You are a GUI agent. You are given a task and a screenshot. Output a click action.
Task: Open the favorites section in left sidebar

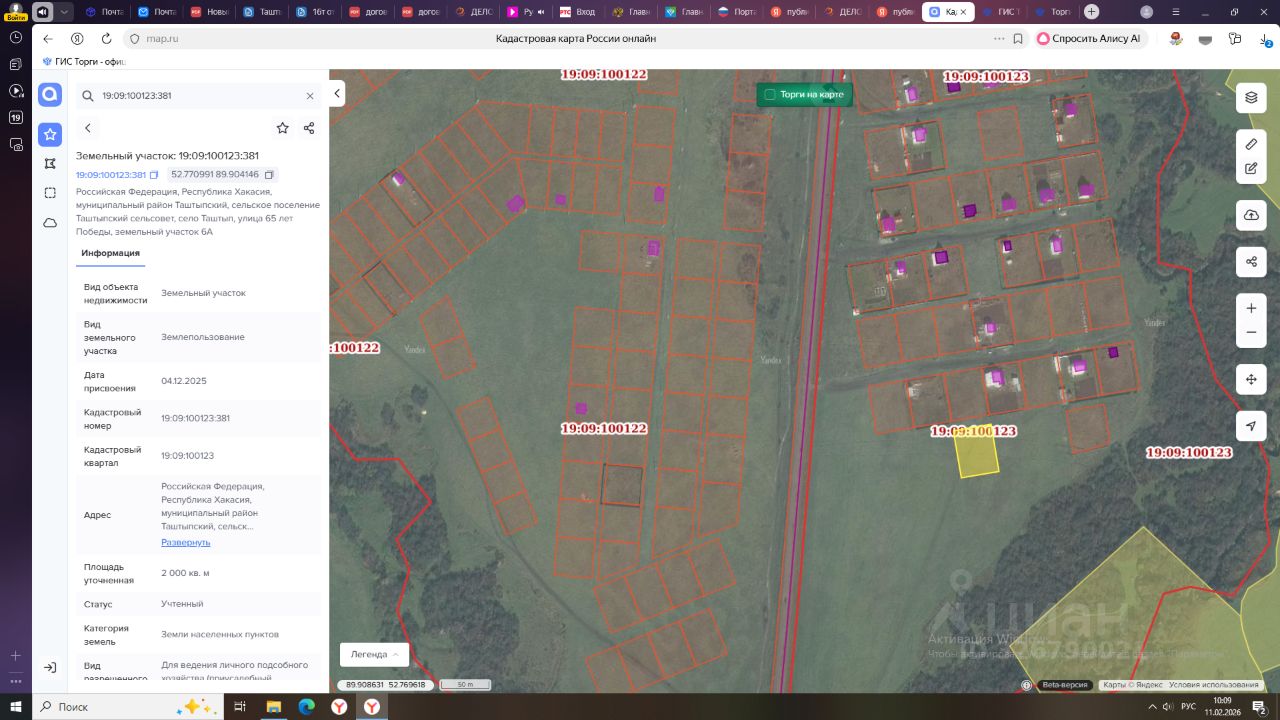50,134
